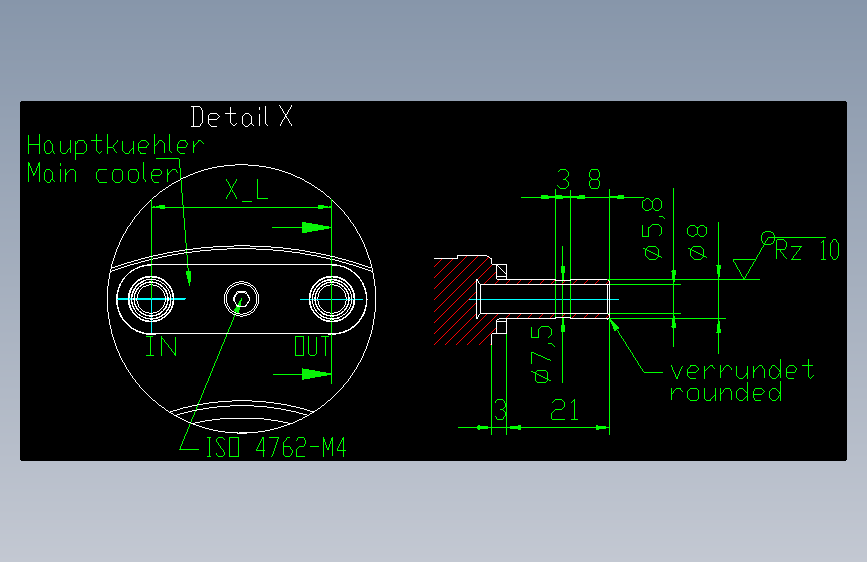Image resolution: width=867 pixels, height=562 pixels.
Task: Click the IN port circle
Action: (151, 299)
